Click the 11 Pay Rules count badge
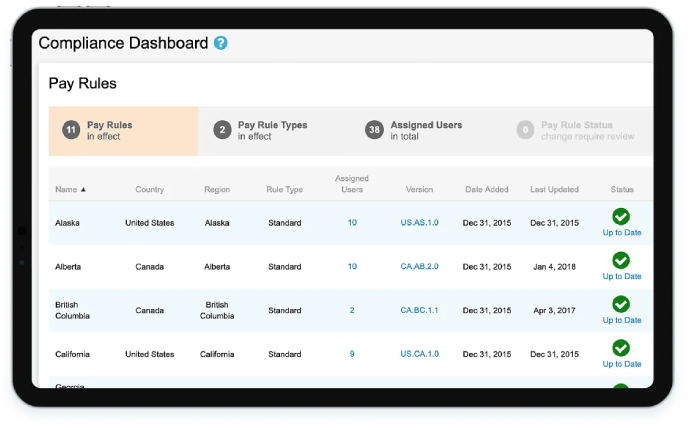The image size is (698, 430). [x=71, y=130]
